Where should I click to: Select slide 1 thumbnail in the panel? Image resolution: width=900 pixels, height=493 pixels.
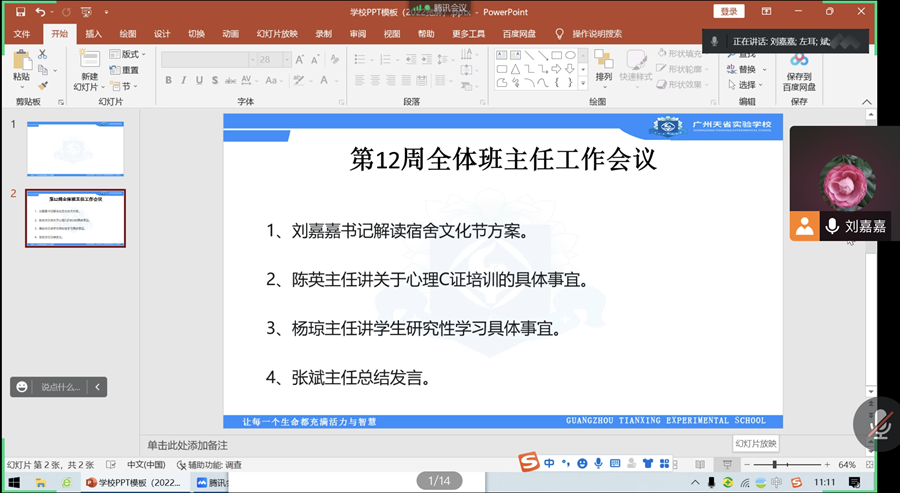pos(75,149)
